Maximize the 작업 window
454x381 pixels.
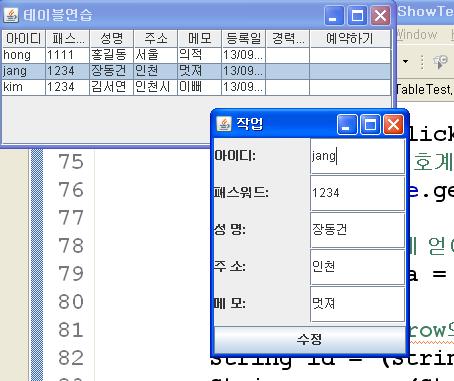coord(370,124)
